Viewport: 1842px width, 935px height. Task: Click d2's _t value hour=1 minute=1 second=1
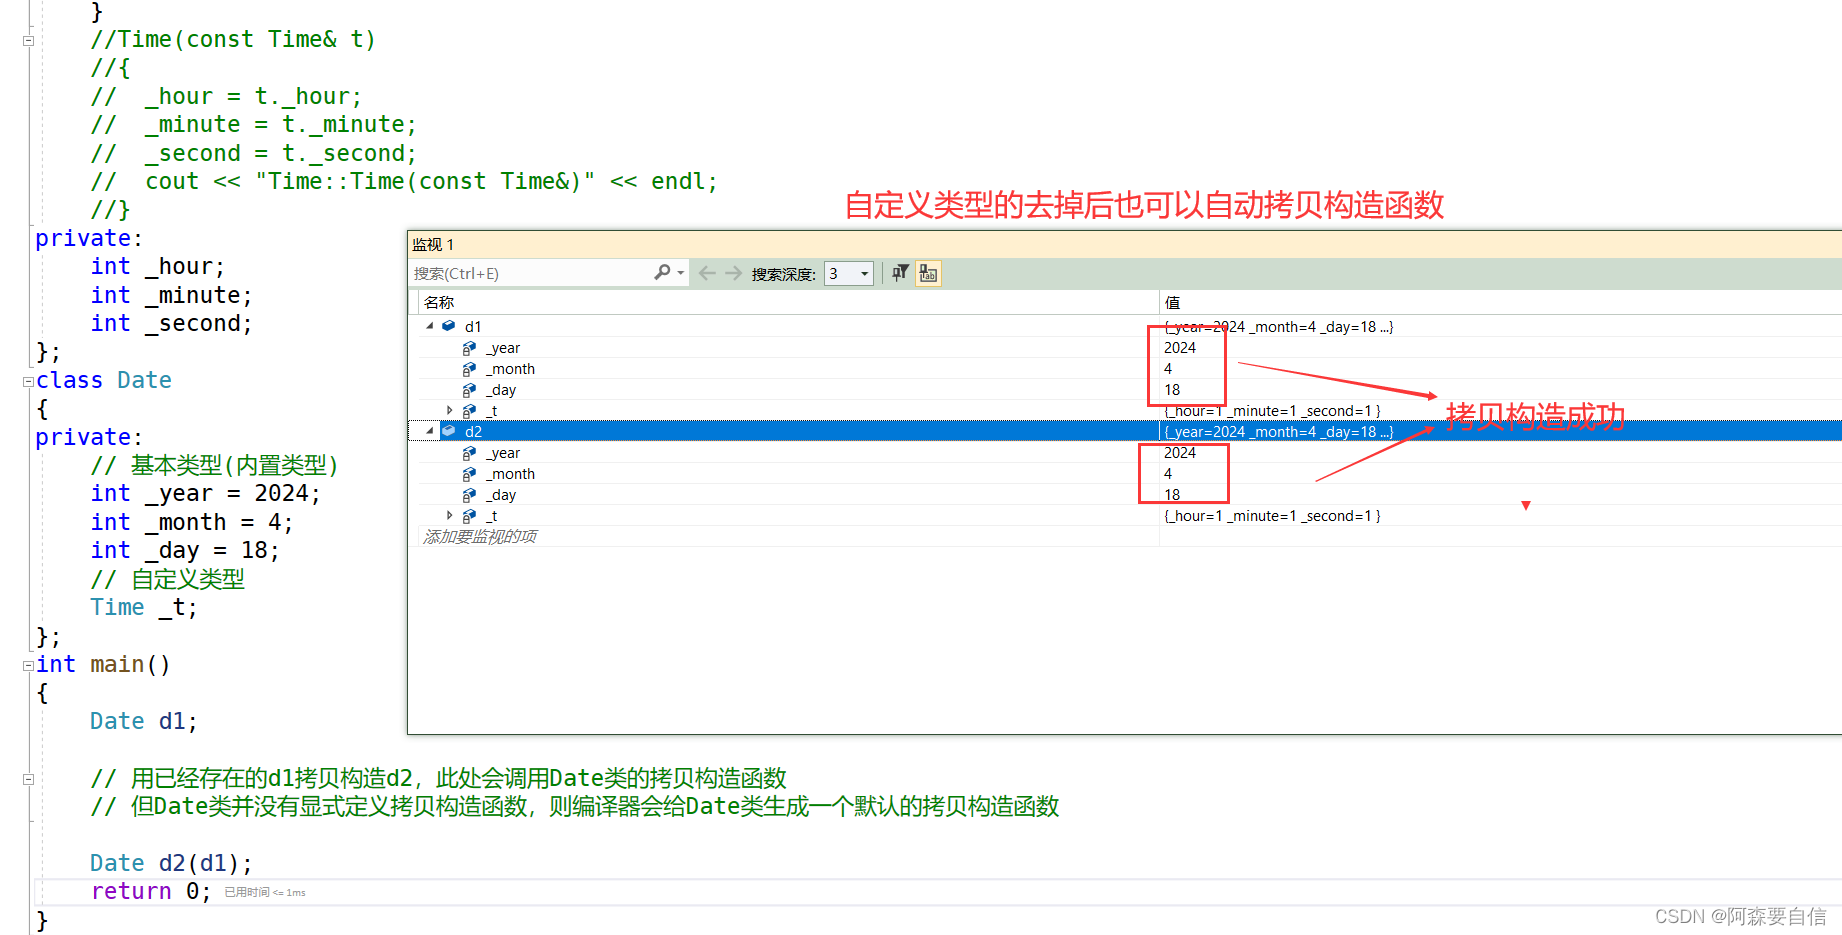pyautogui.click(x=1272, y=516)
